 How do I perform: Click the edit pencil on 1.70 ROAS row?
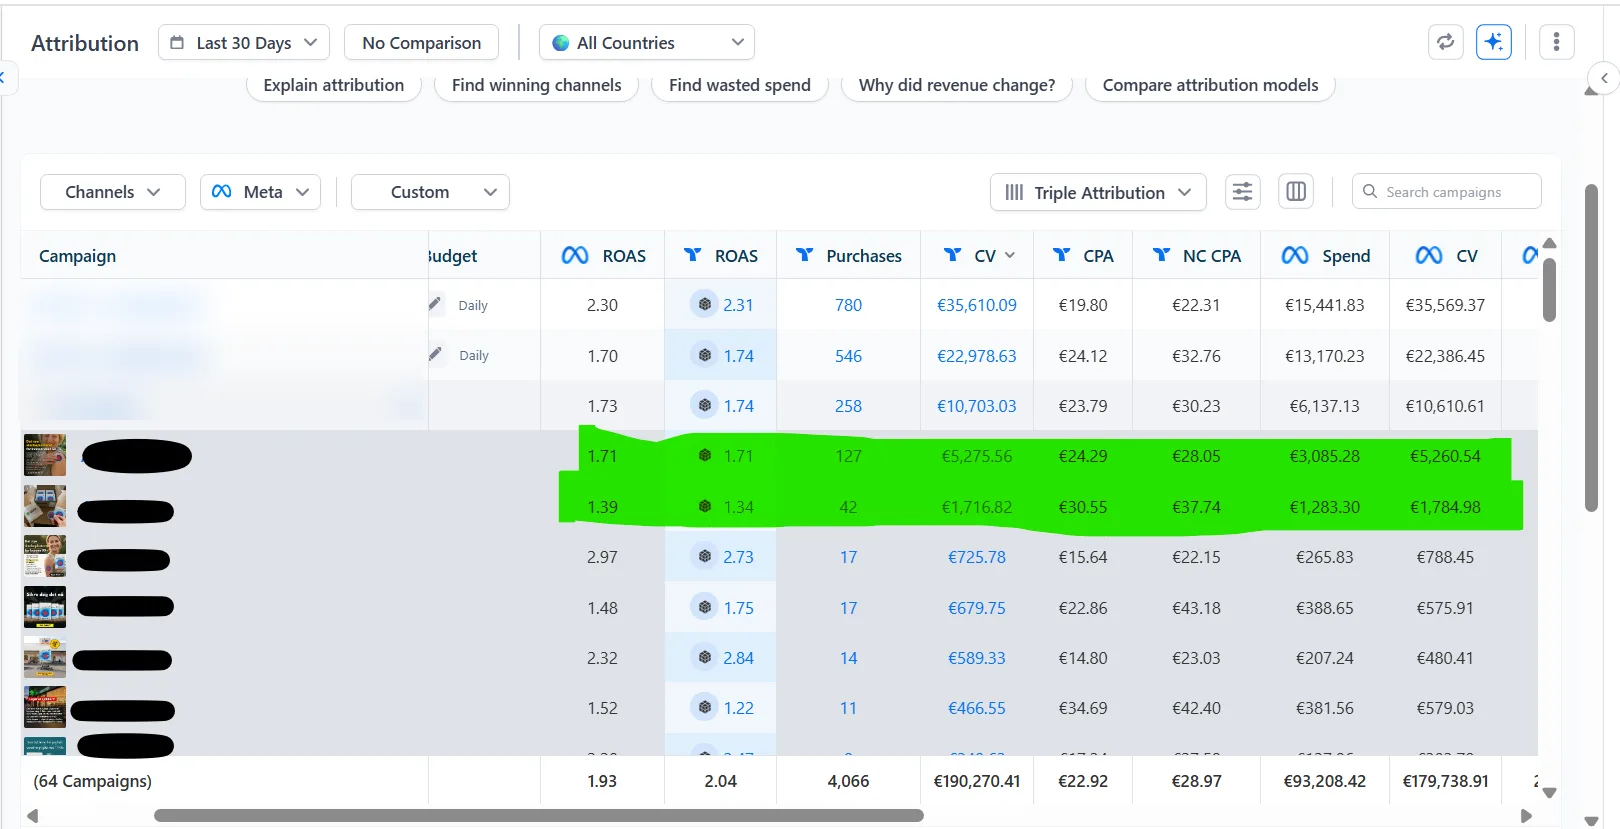[435, 354]
